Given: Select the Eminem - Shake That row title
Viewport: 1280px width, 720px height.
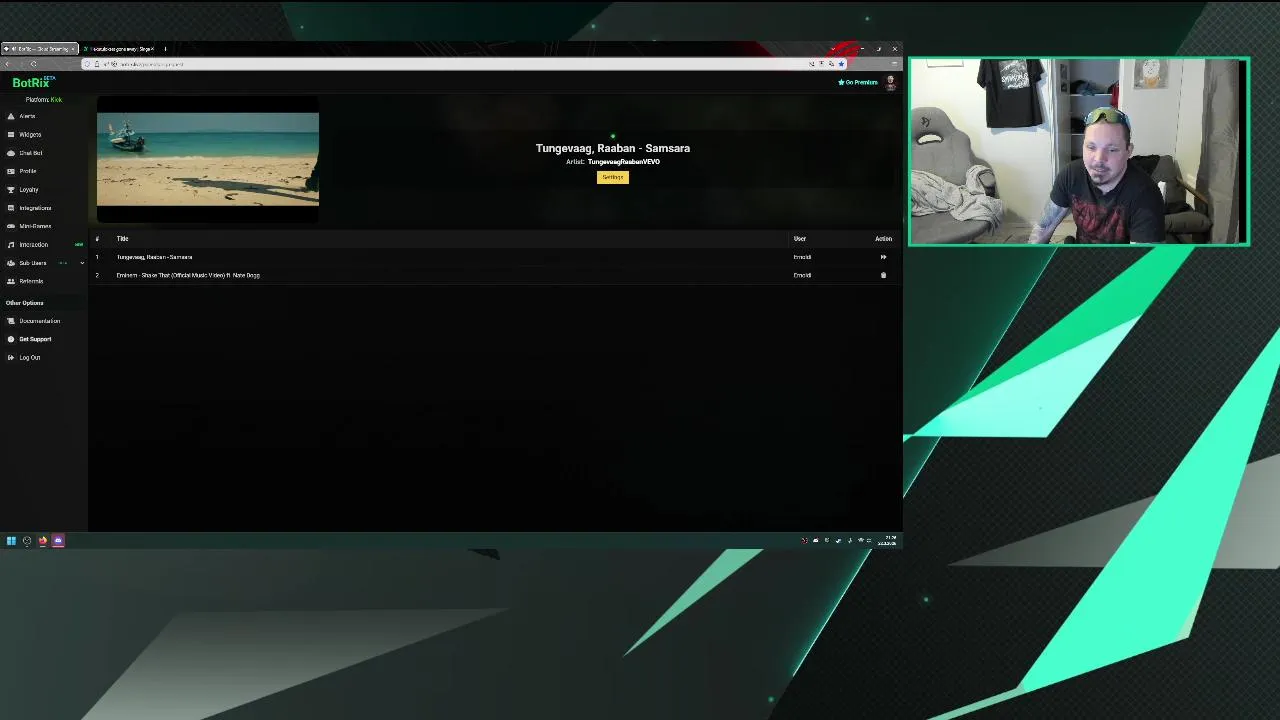Looking at the screenshot, I should point(188,275).
